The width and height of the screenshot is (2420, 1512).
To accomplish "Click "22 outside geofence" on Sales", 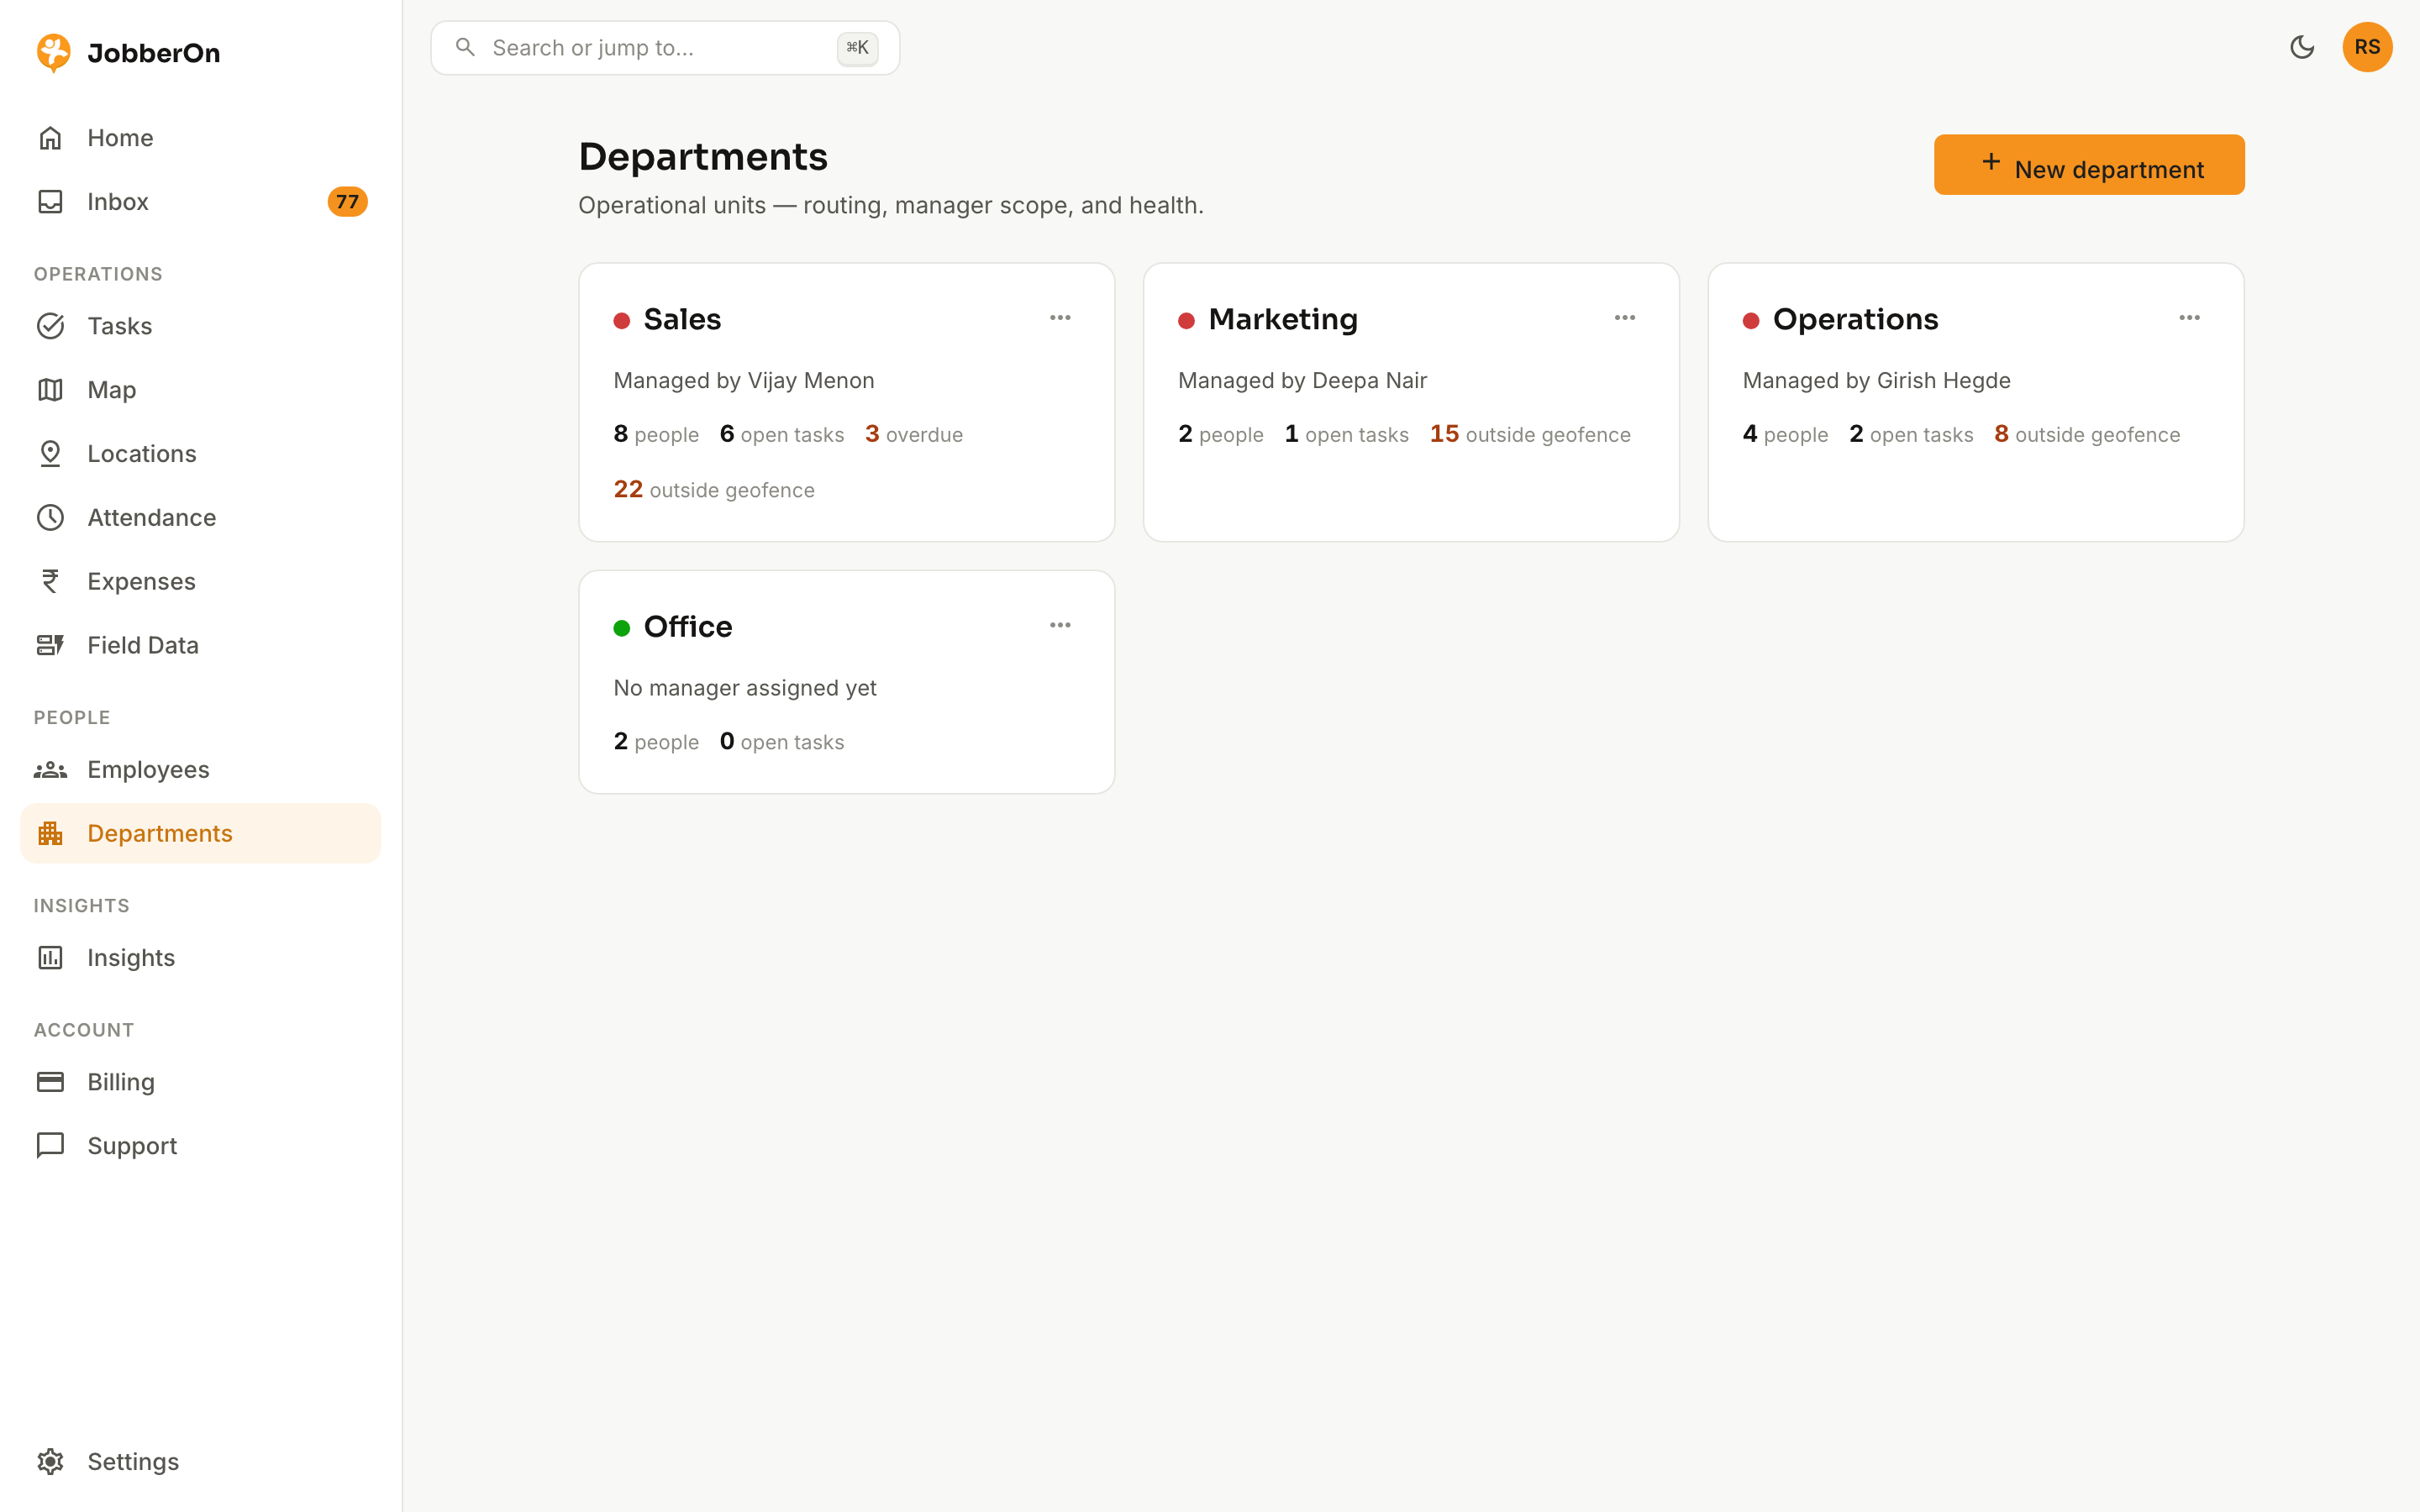I will 714,490.
